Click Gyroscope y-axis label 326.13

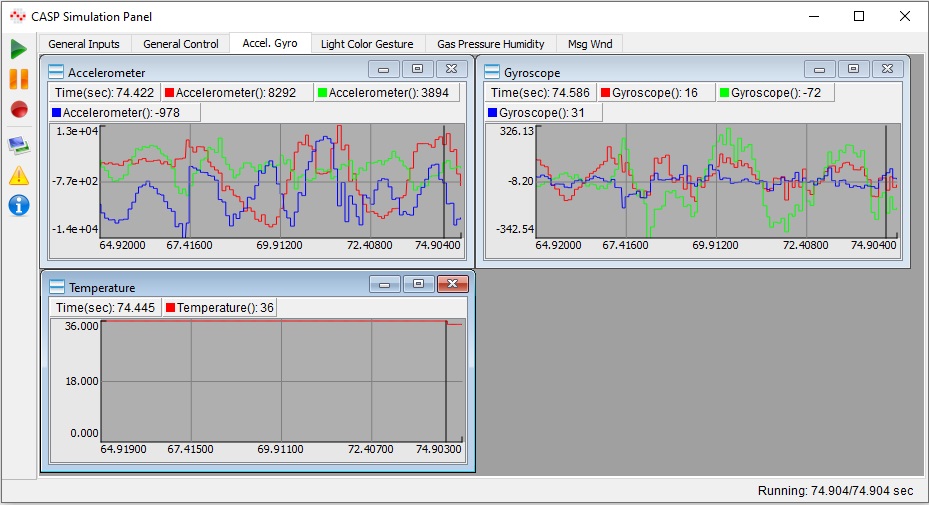point(516,131)
